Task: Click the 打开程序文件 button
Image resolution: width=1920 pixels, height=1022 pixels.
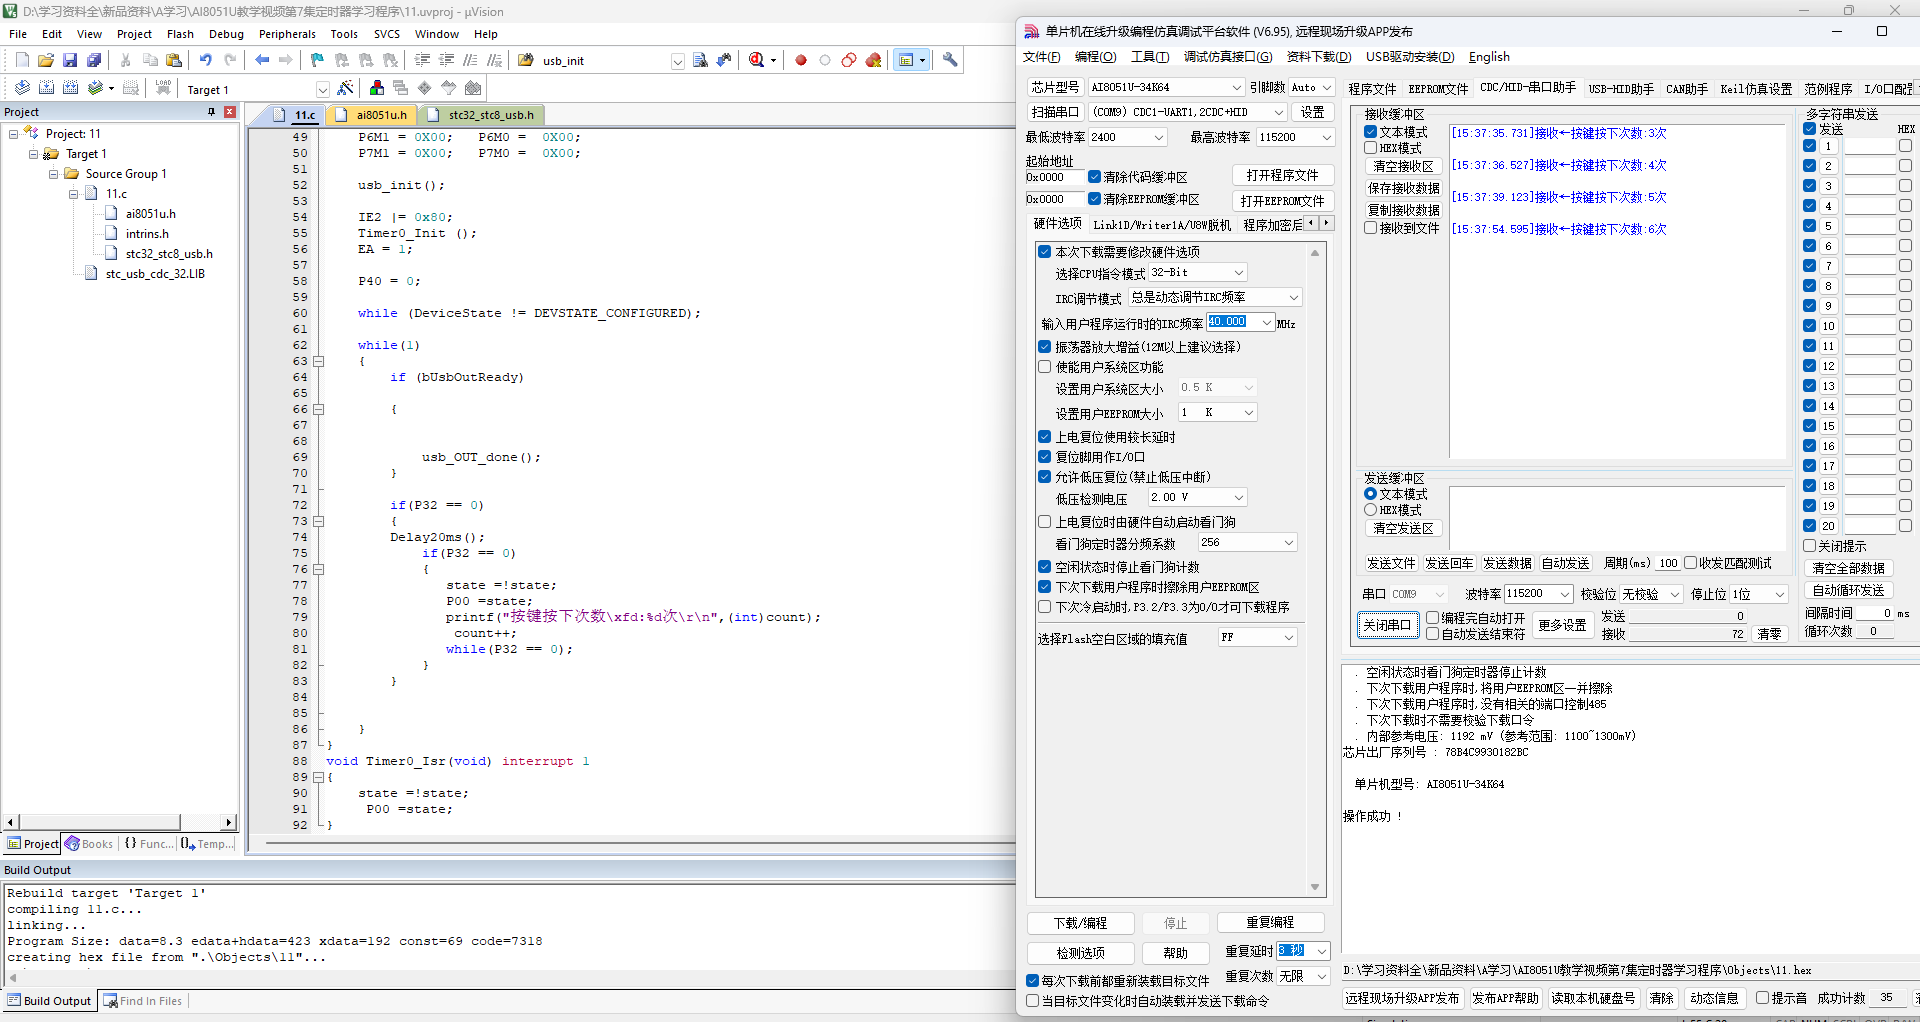Action: coord(1282,175)
